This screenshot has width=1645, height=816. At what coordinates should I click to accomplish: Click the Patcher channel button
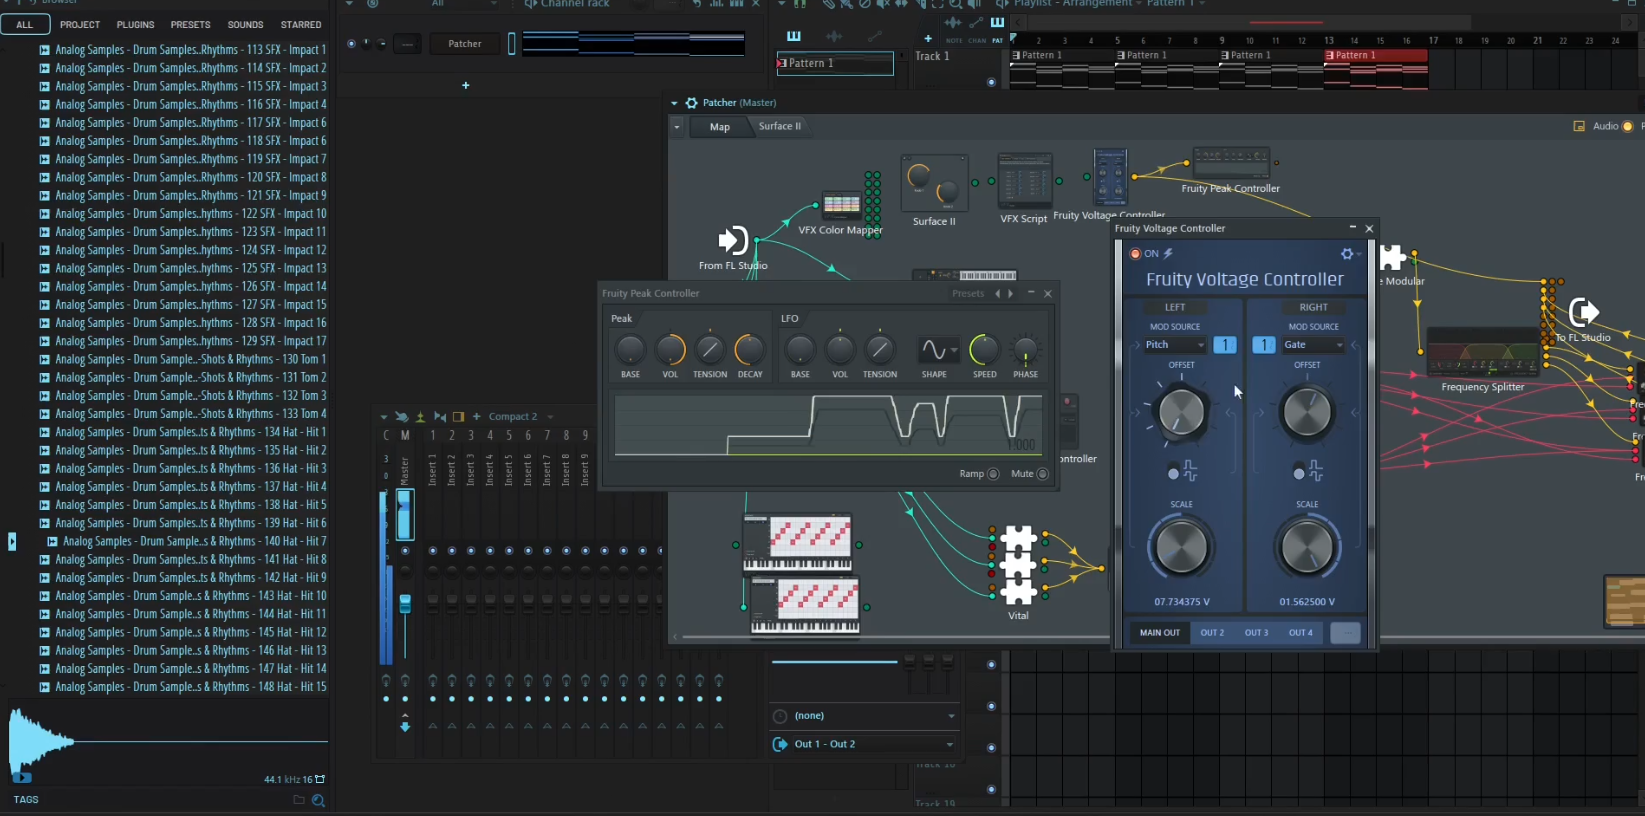coord(464,44)
